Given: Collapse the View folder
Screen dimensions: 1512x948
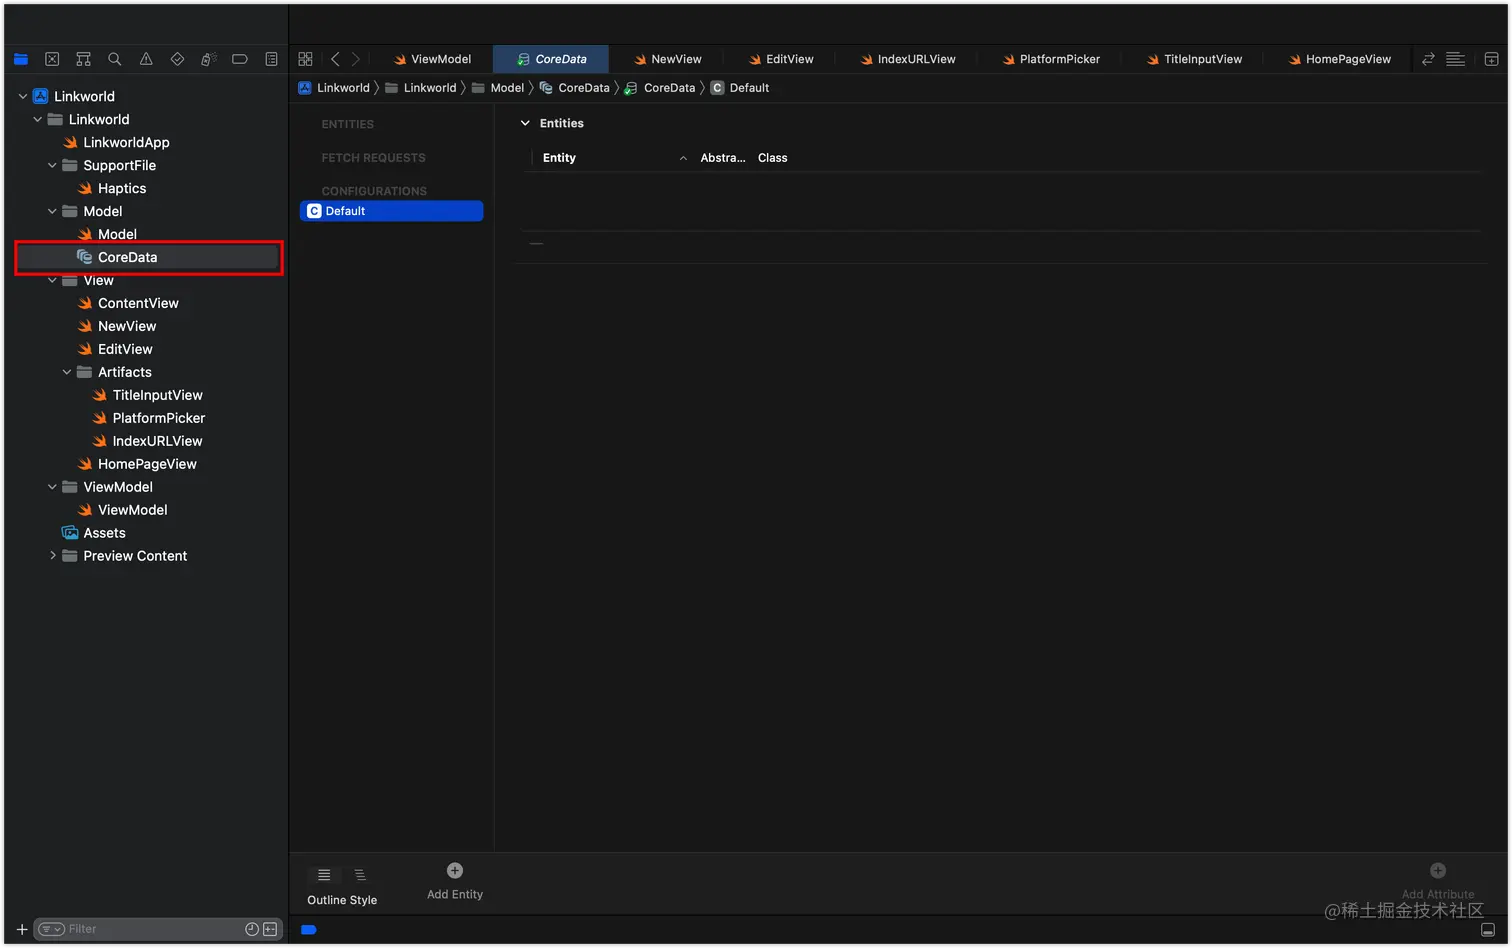Looking at the screenshot, I should tap(52, 280).
